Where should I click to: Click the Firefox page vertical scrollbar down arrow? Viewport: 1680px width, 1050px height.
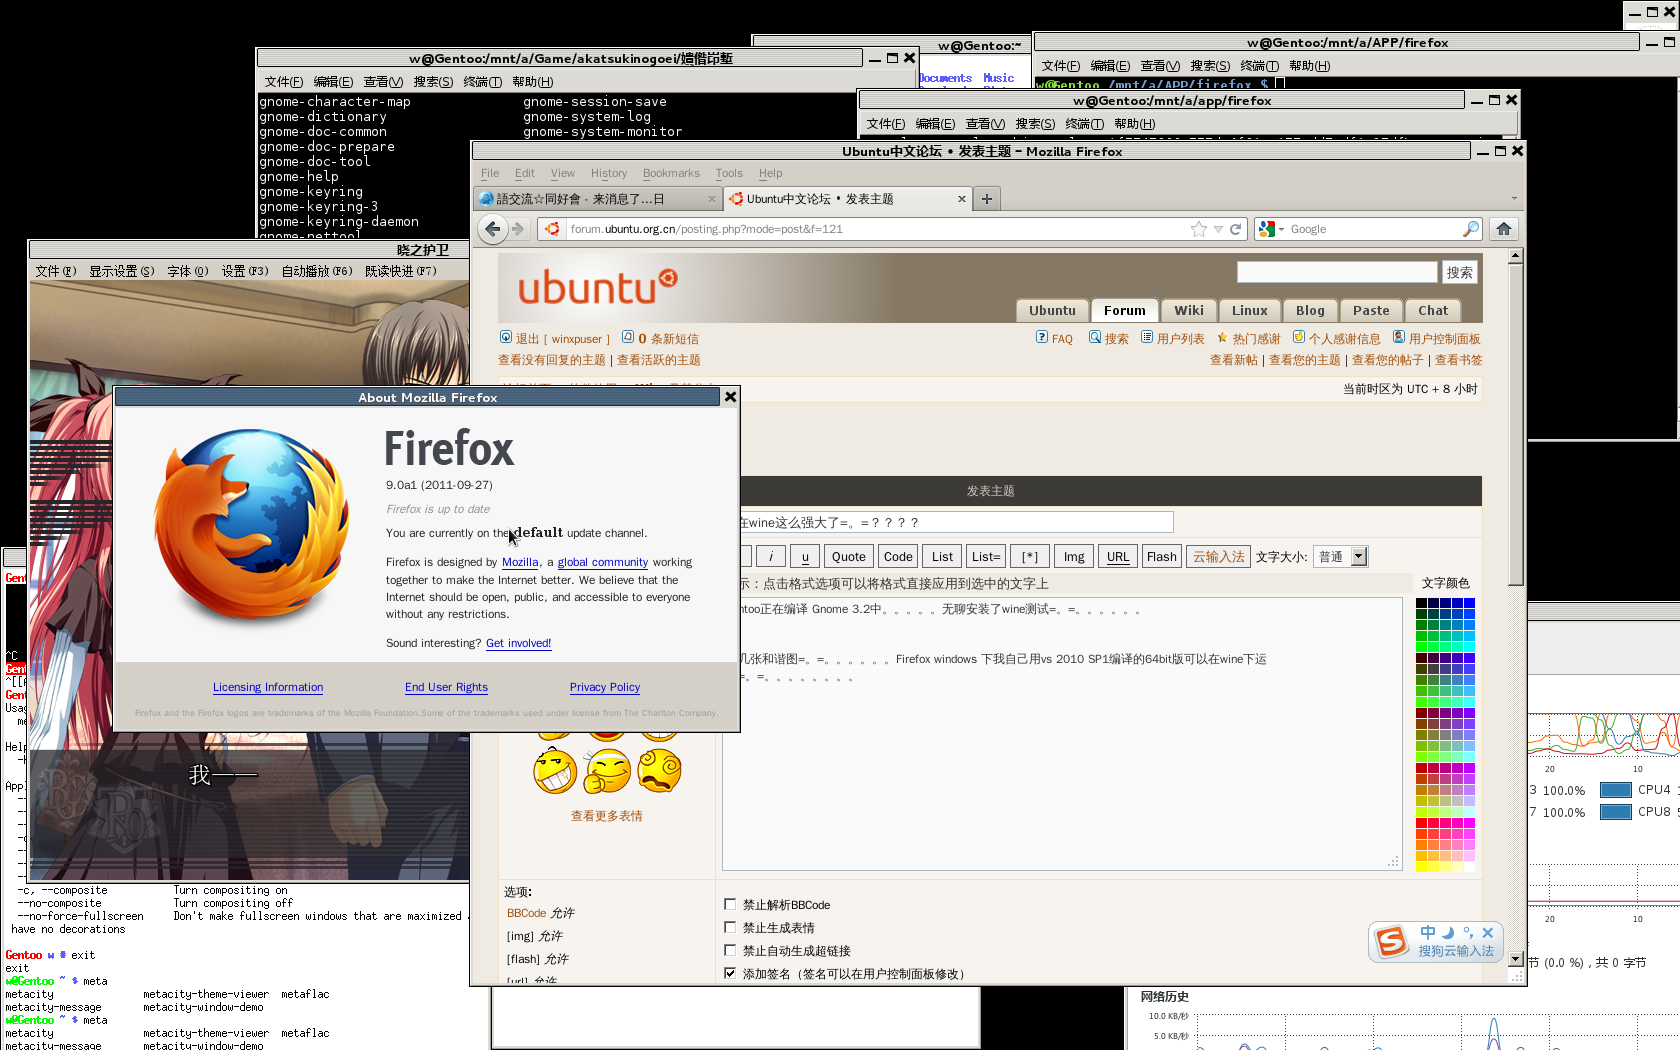[x=1516, y=959]
